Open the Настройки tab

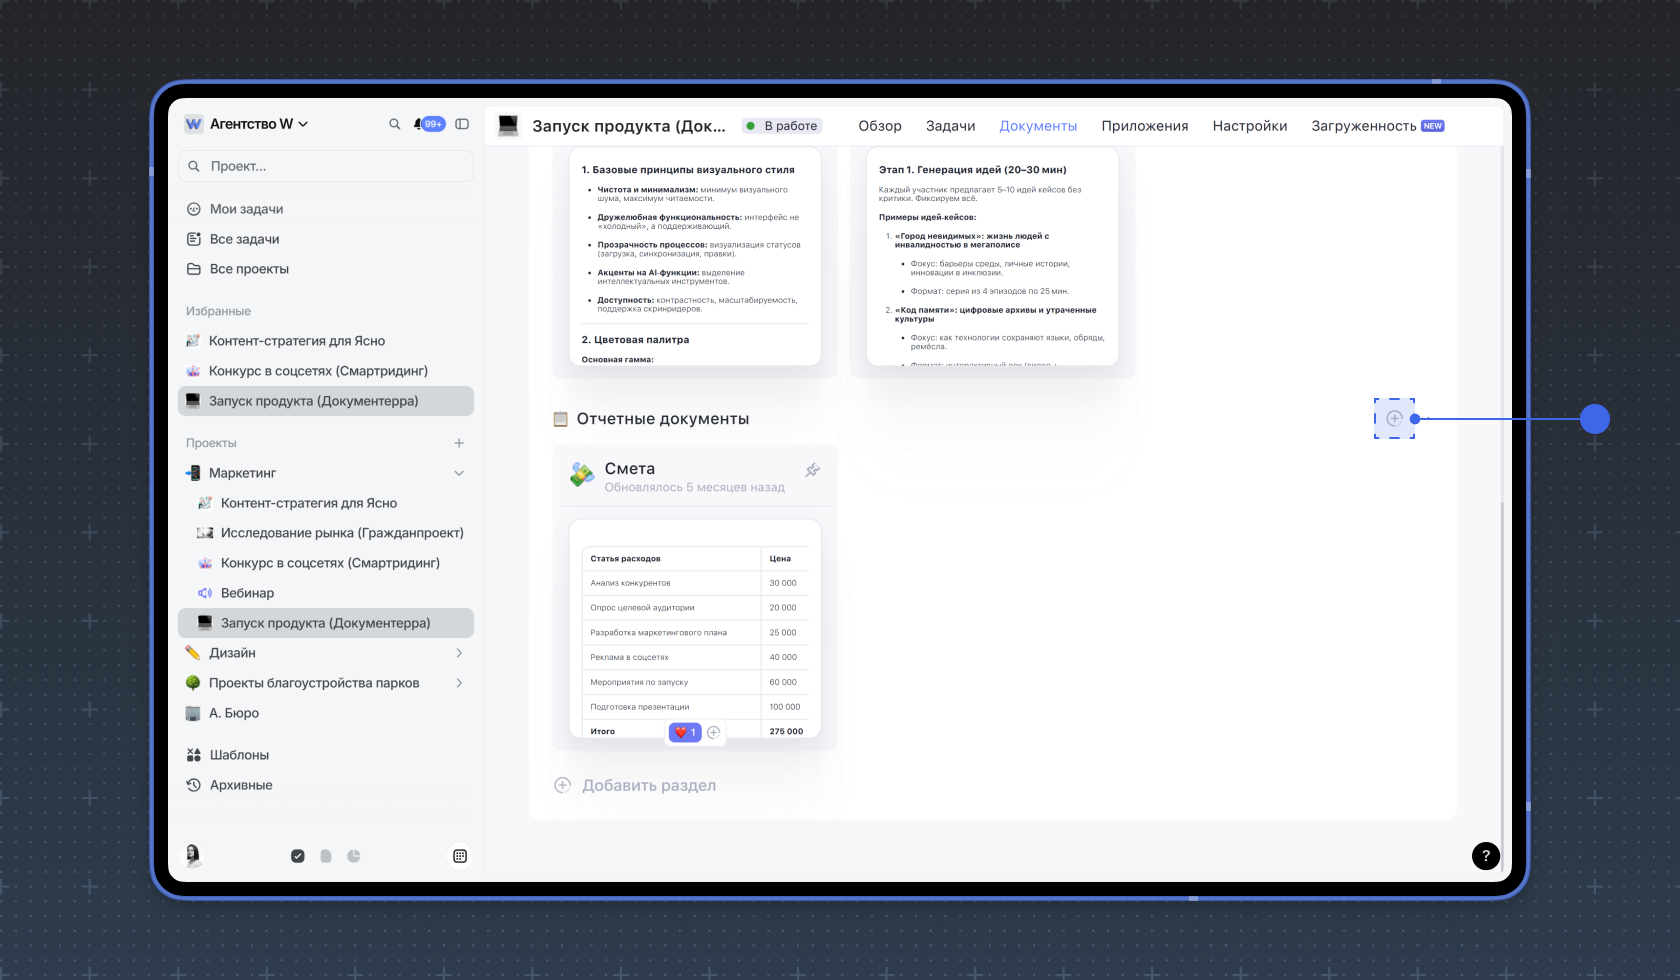[x=1249, y=126]
